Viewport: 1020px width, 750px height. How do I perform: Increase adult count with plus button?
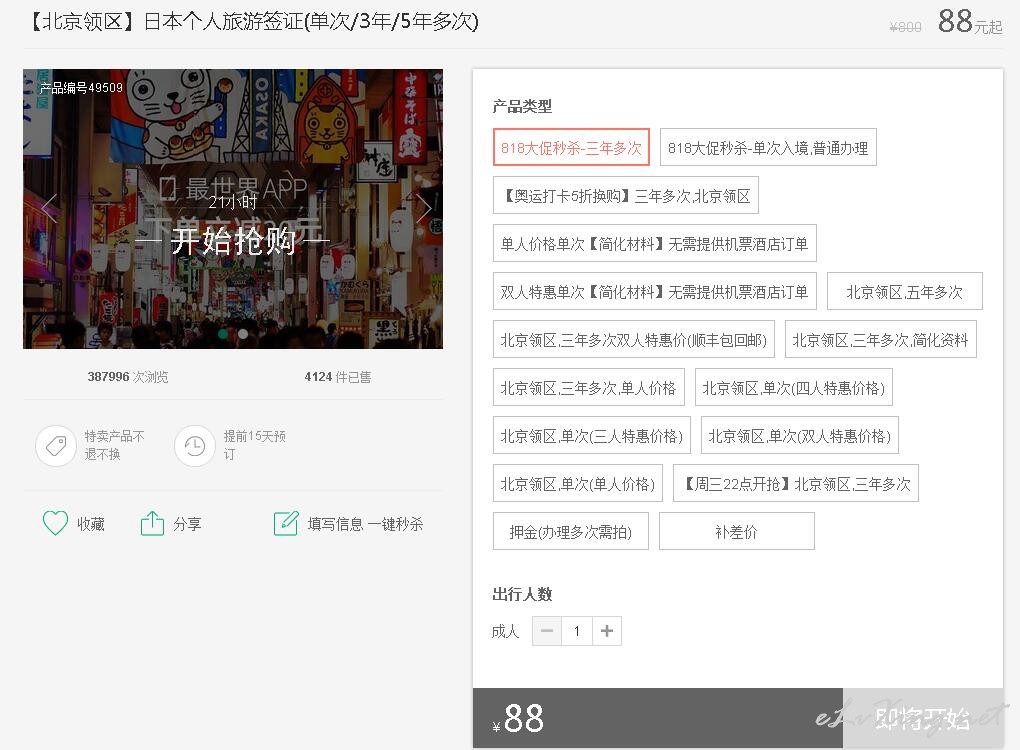tap(607, 631)
